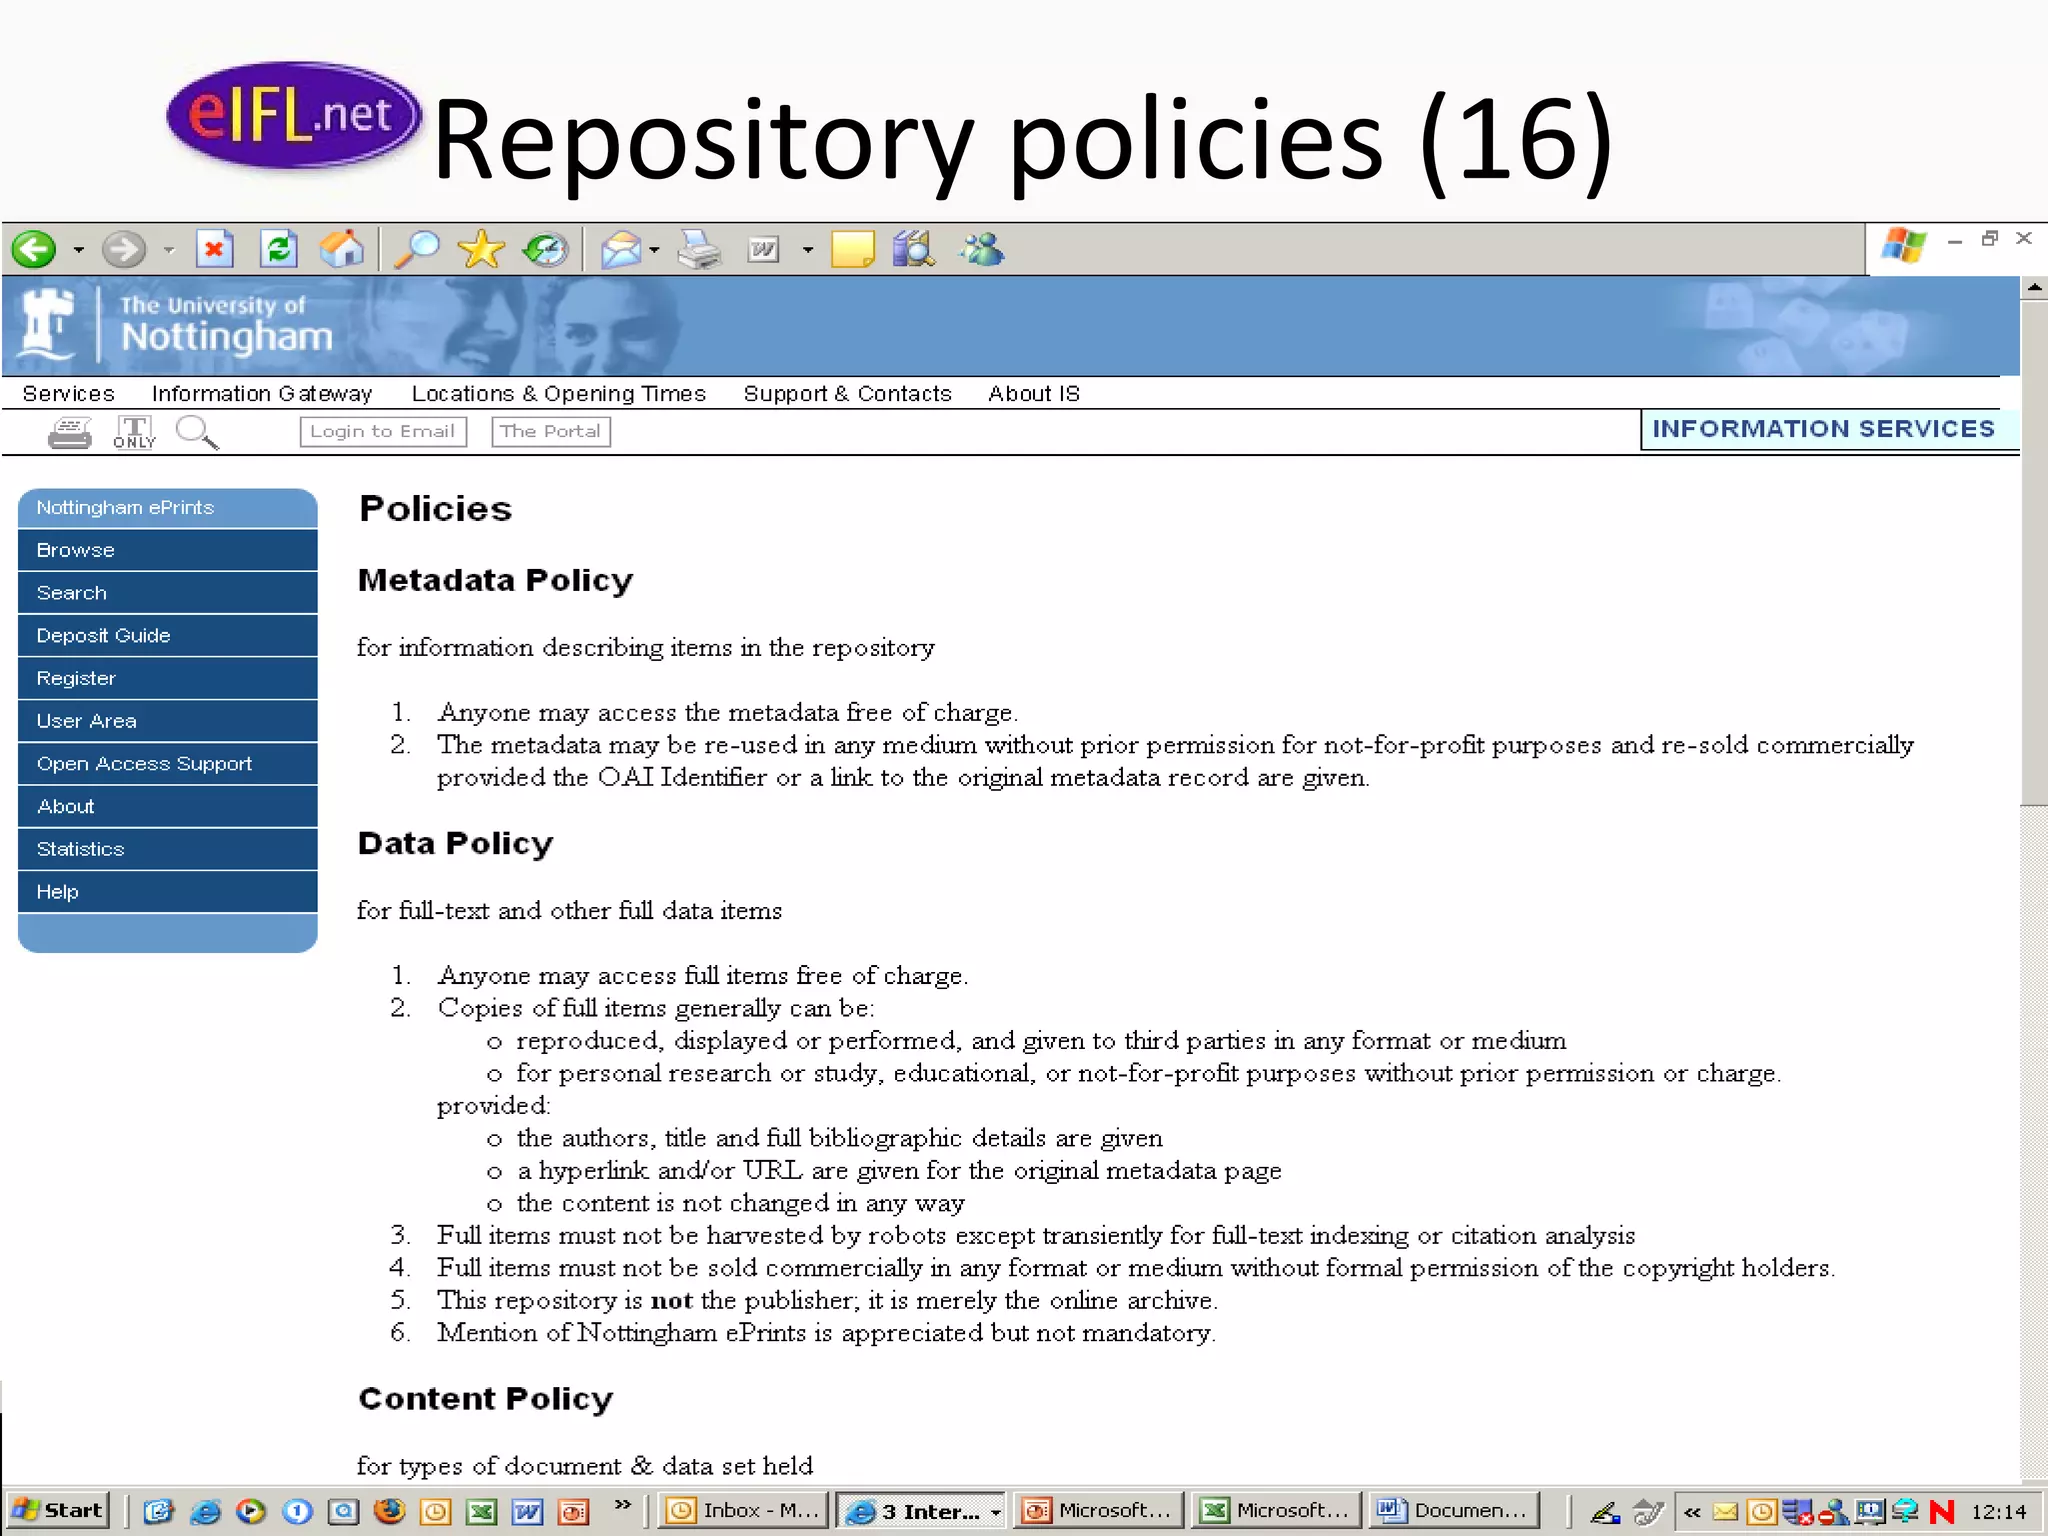Open the Mail button dropdown arrow
This screenshot has width=2048, height=1536.
(654, 250)
